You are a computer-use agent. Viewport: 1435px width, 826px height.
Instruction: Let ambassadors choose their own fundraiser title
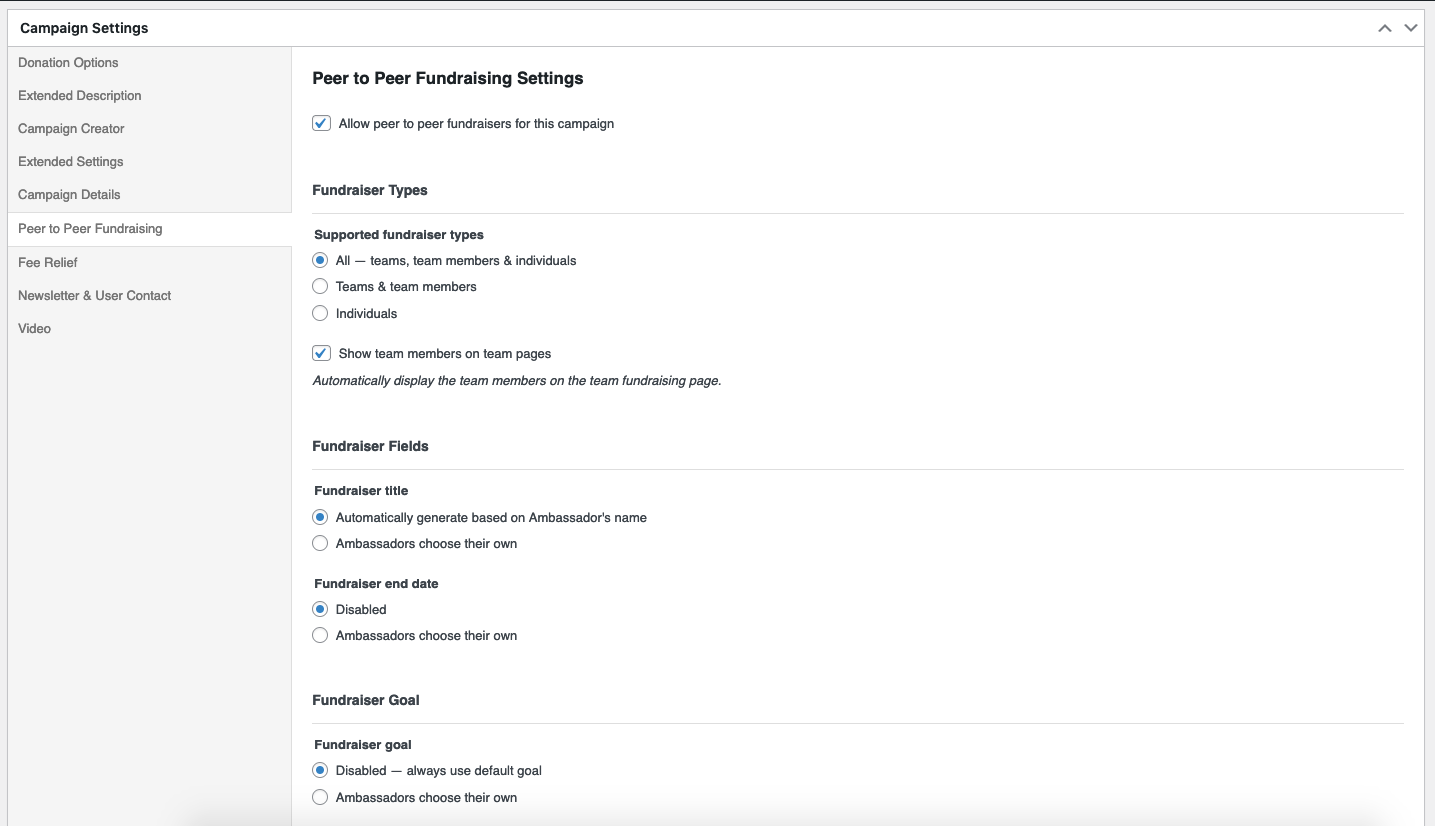[320, 543]
